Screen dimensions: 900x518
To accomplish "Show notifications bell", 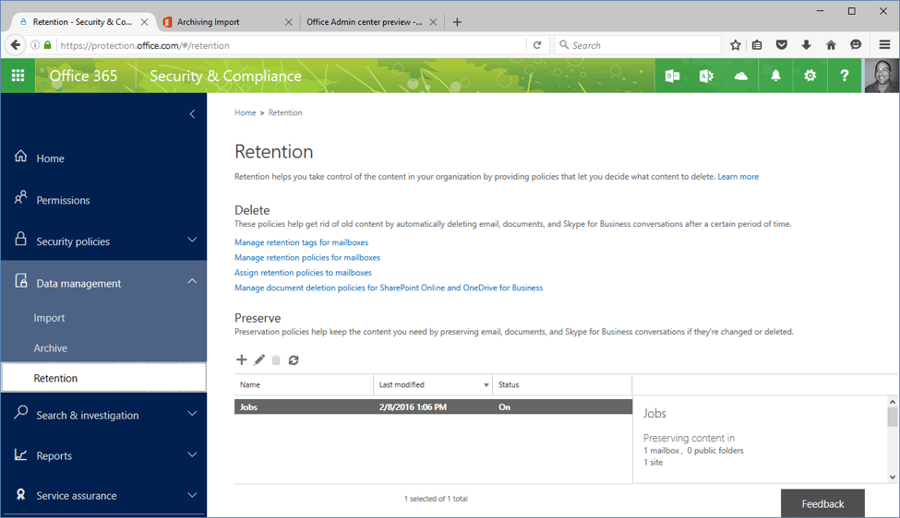I will pyautogui.click(x=775, y=76).
